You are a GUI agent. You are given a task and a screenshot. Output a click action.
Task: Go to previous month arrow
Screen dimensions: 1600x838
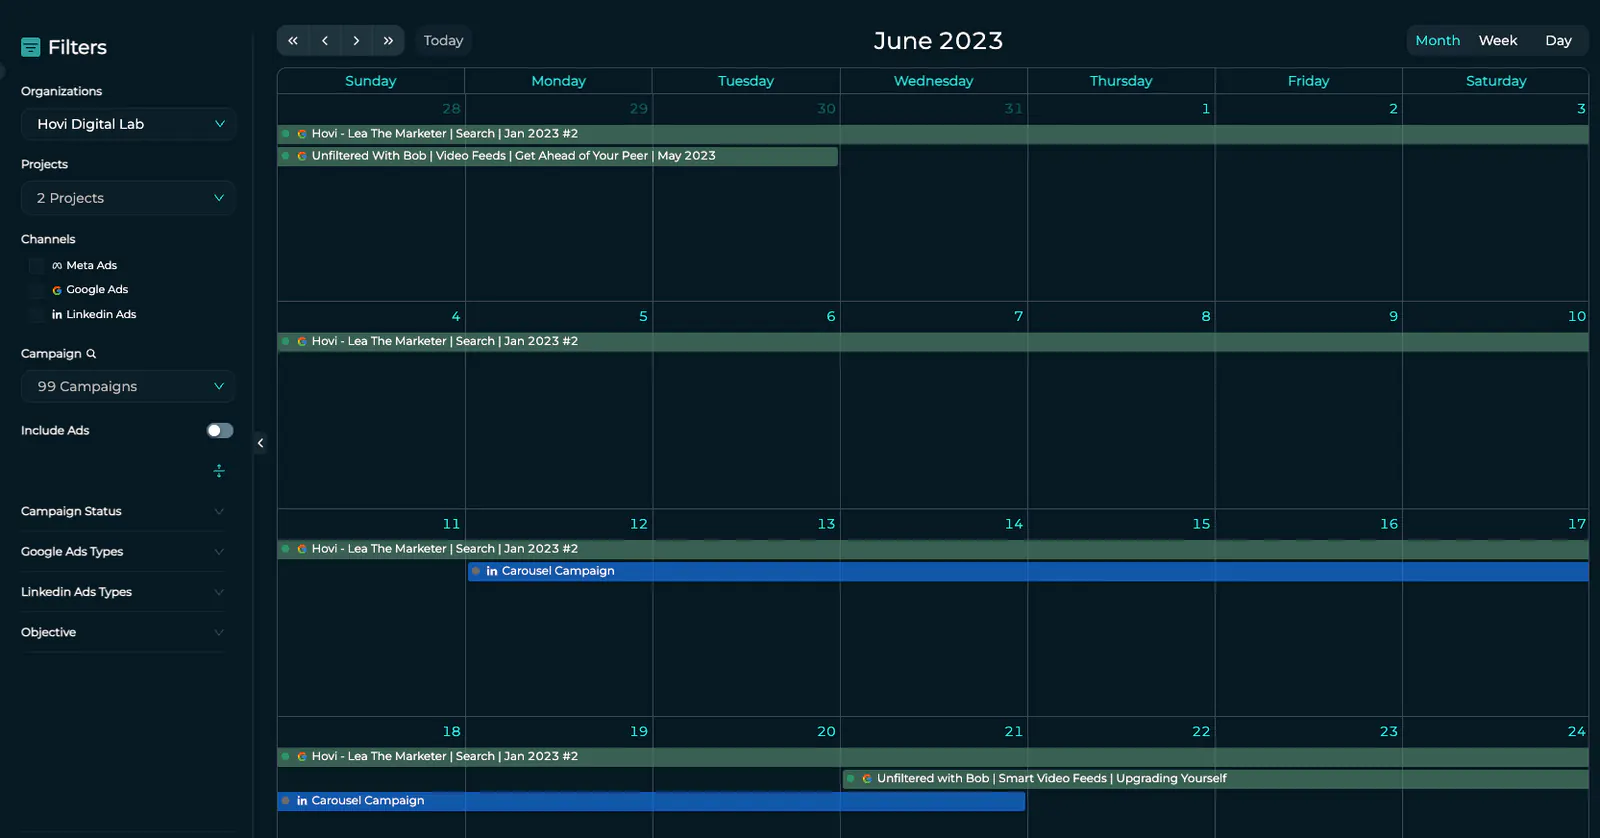(x=325, y=41)
